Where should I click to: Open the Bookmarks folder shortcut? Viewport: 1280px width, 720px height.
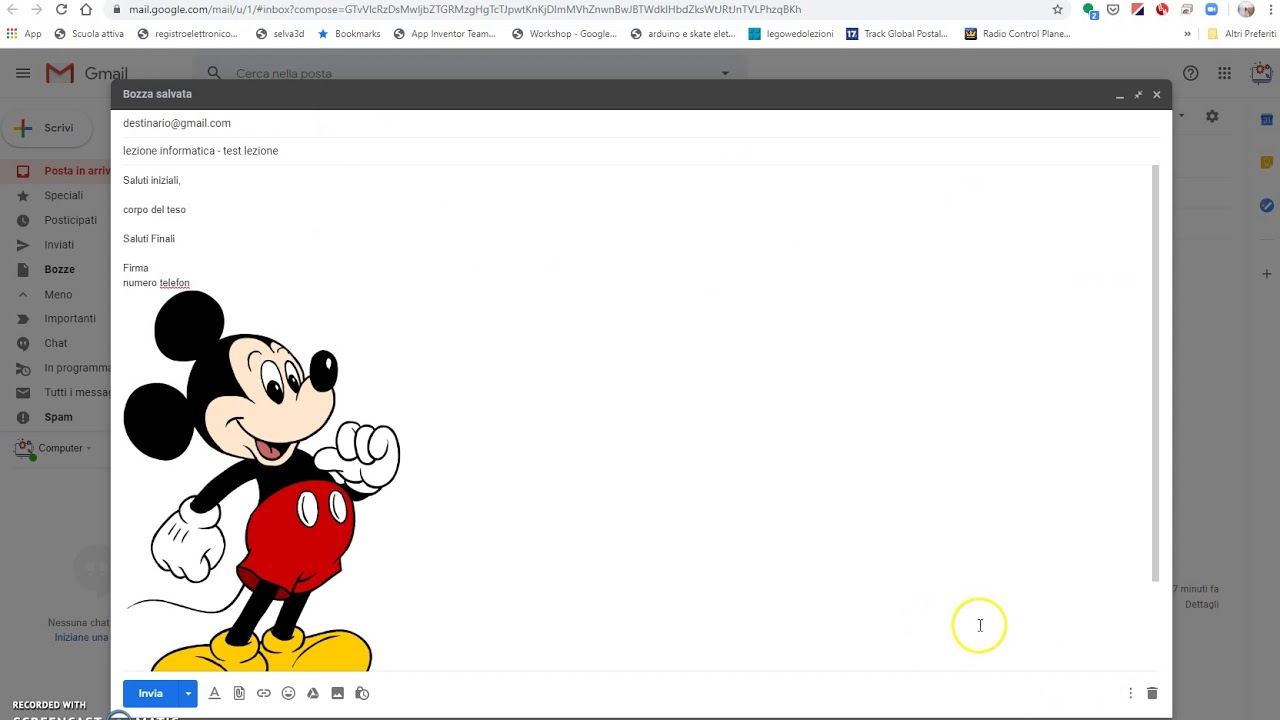click(349, 33)
